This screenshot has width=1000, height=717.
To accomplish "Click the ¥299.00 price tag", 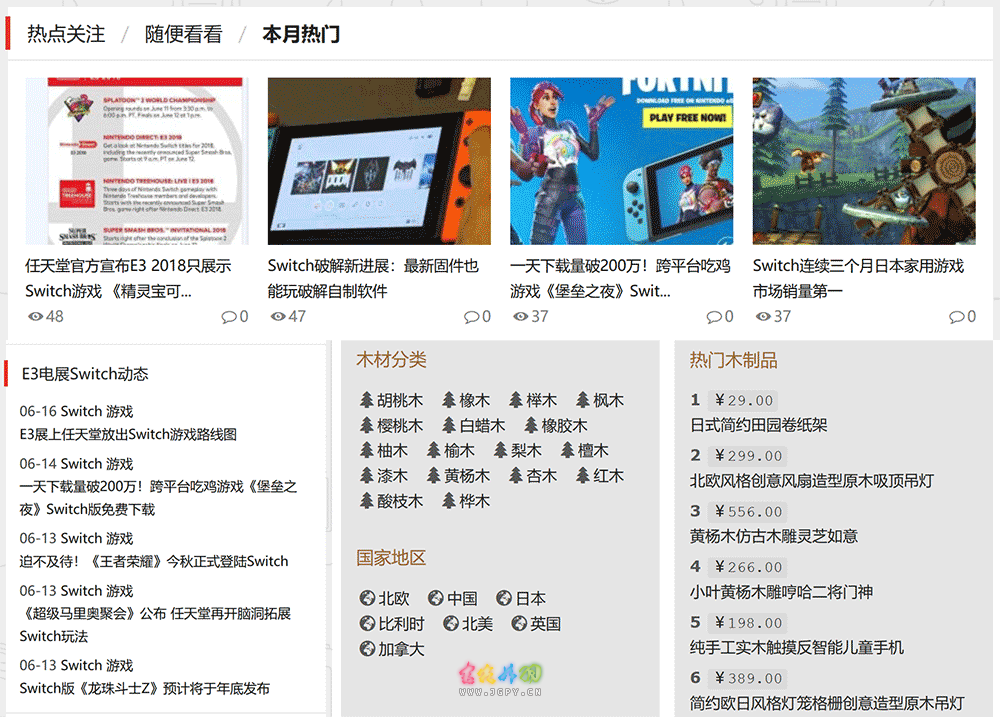I will (749, 456).
